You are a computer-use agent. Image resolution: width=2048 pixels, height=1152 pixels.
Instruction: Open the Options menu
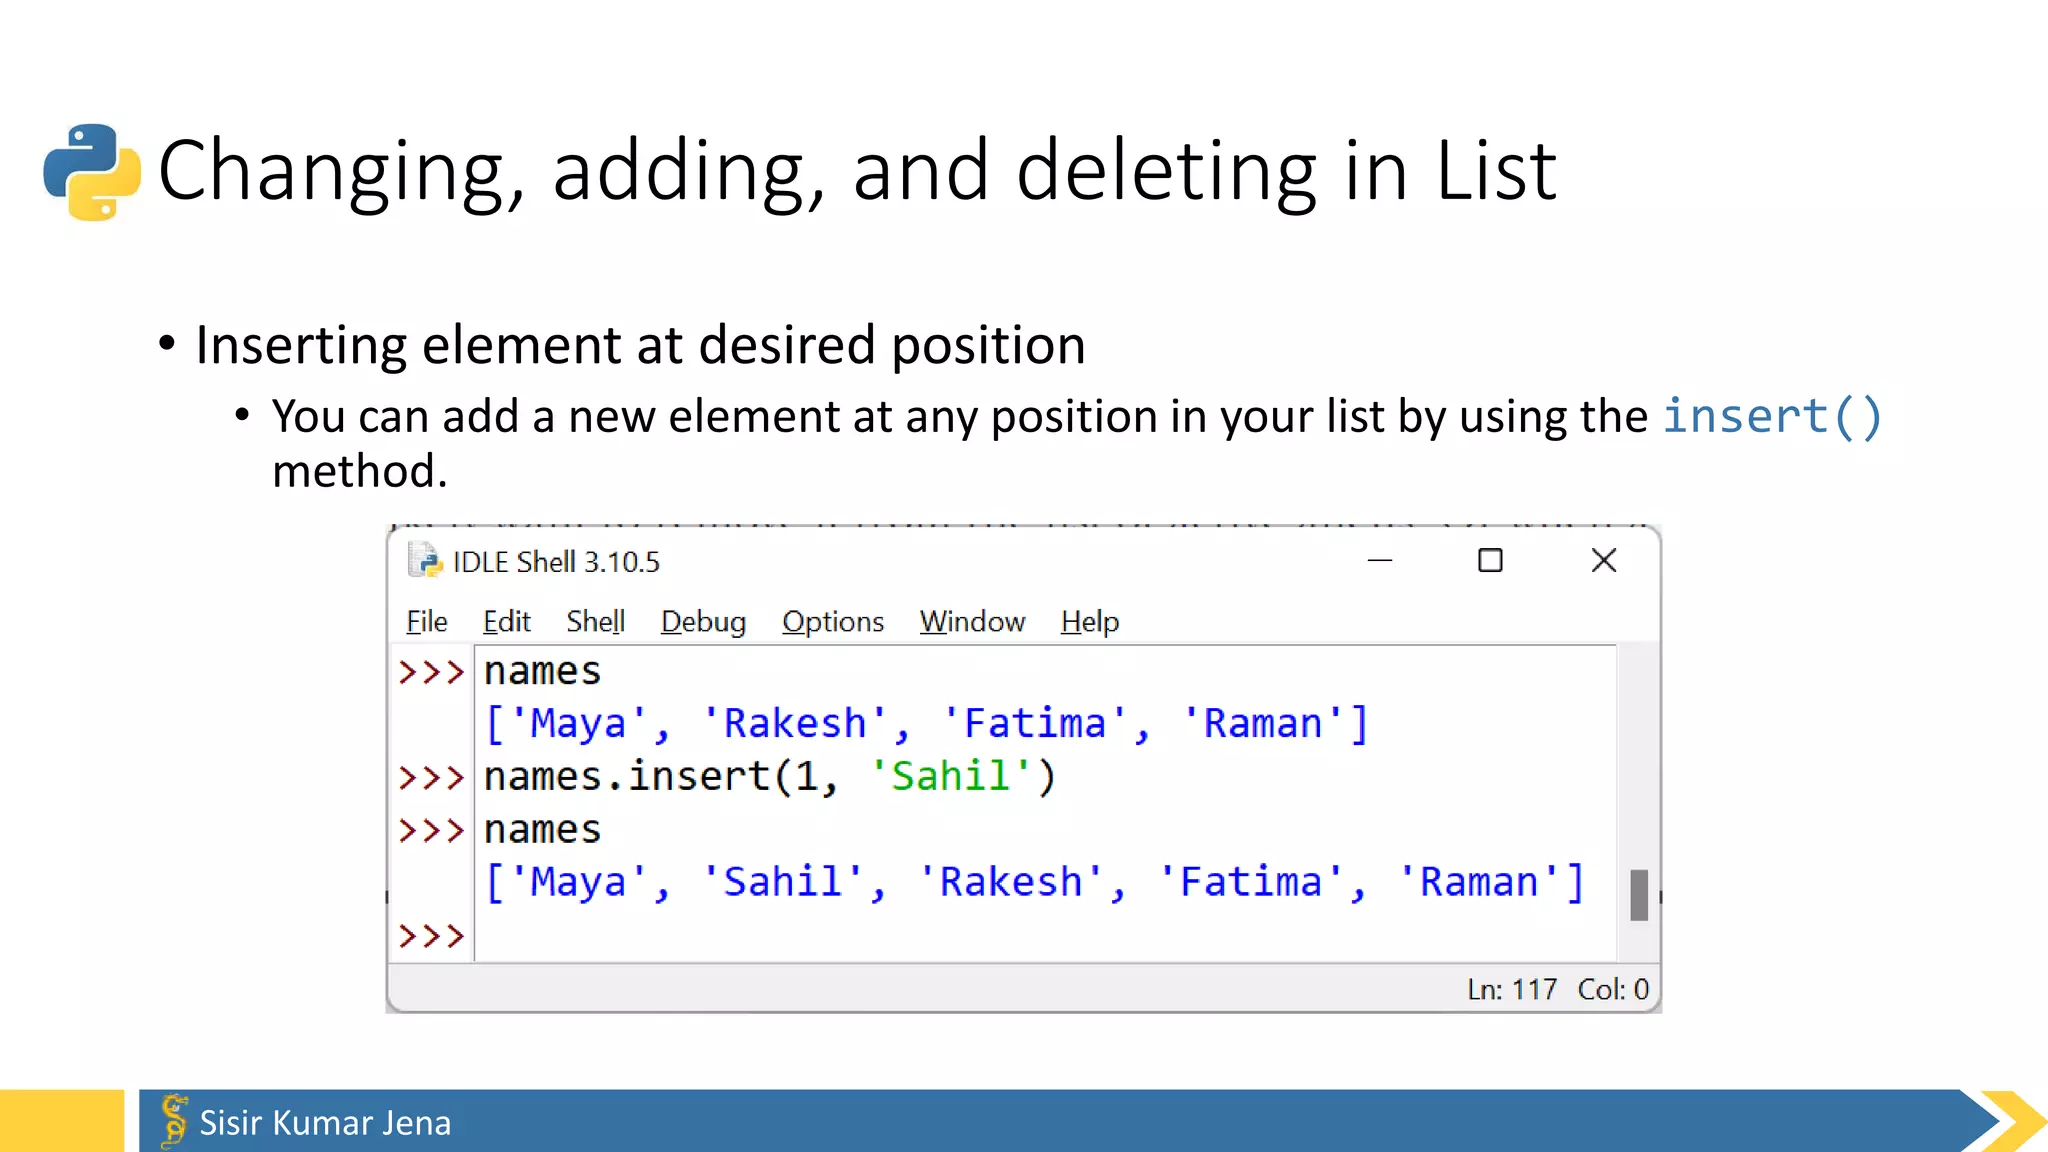pyautogui.click(x=833, y=621)
